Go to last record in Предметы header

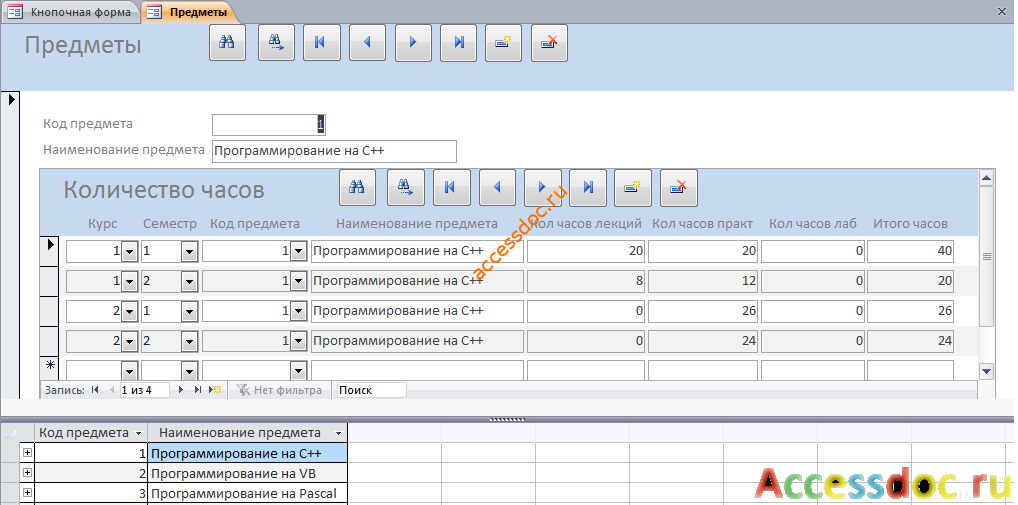(458, 43)
